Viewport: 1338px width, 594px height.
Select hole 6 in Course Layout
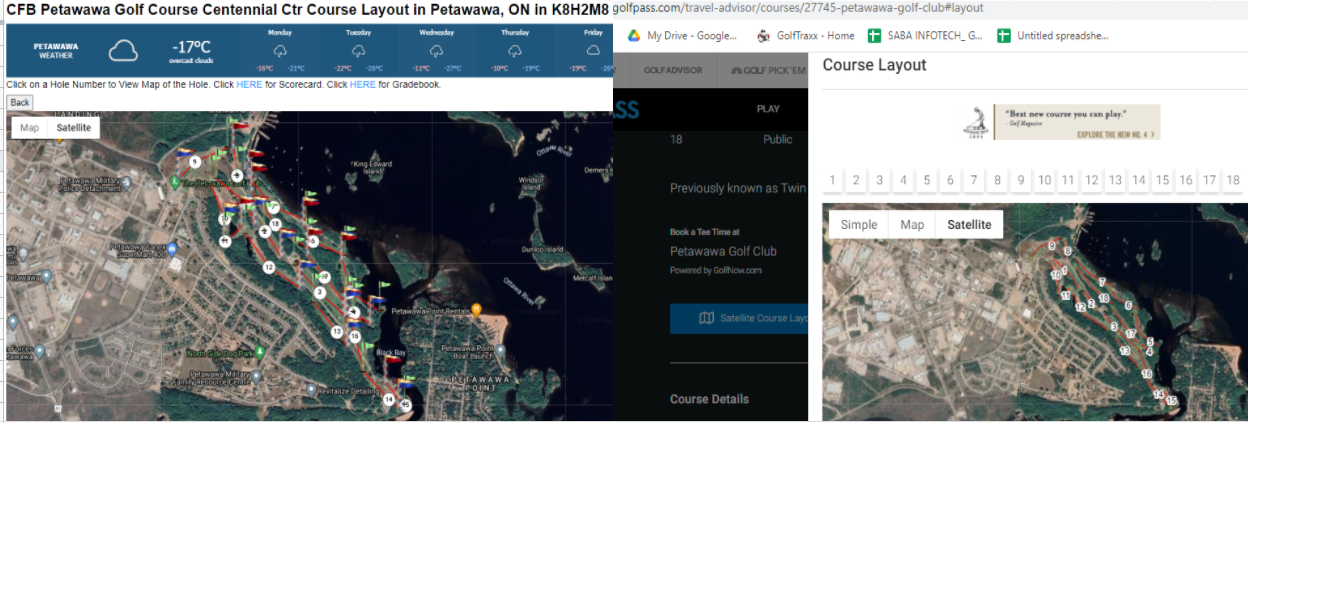[x=950, y=180]
